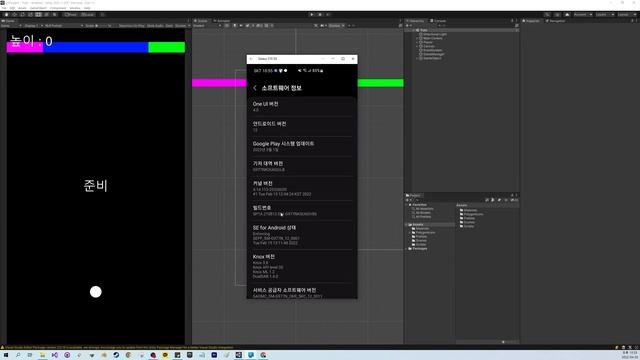Image resolution: width=640 pixels, height=360 pixels.
Task: Select the magenta block in Scene view
Action: [219, 83]
